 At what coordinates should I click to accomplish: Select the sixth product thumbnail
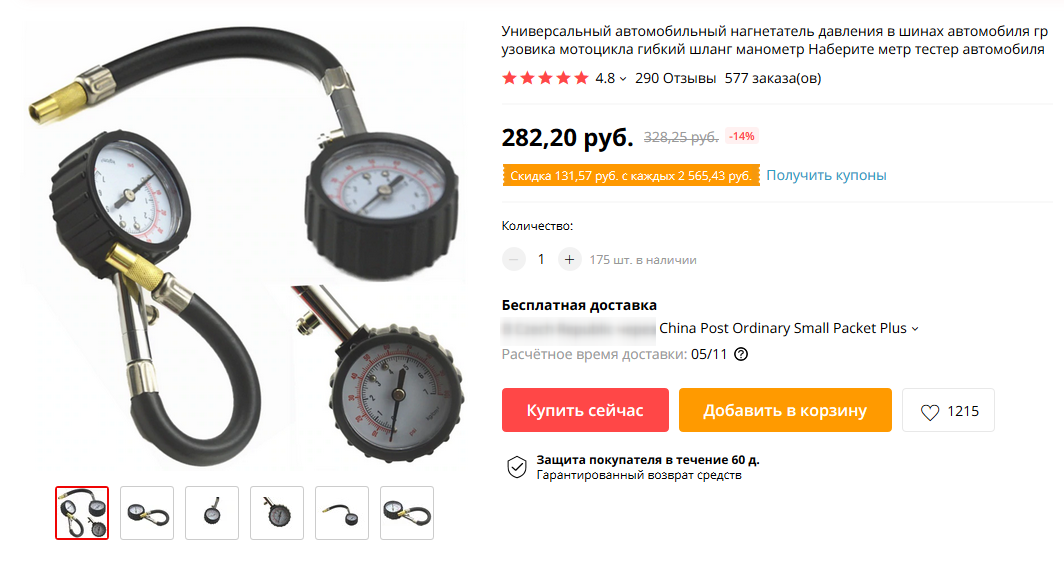click(x=407, y=513)
